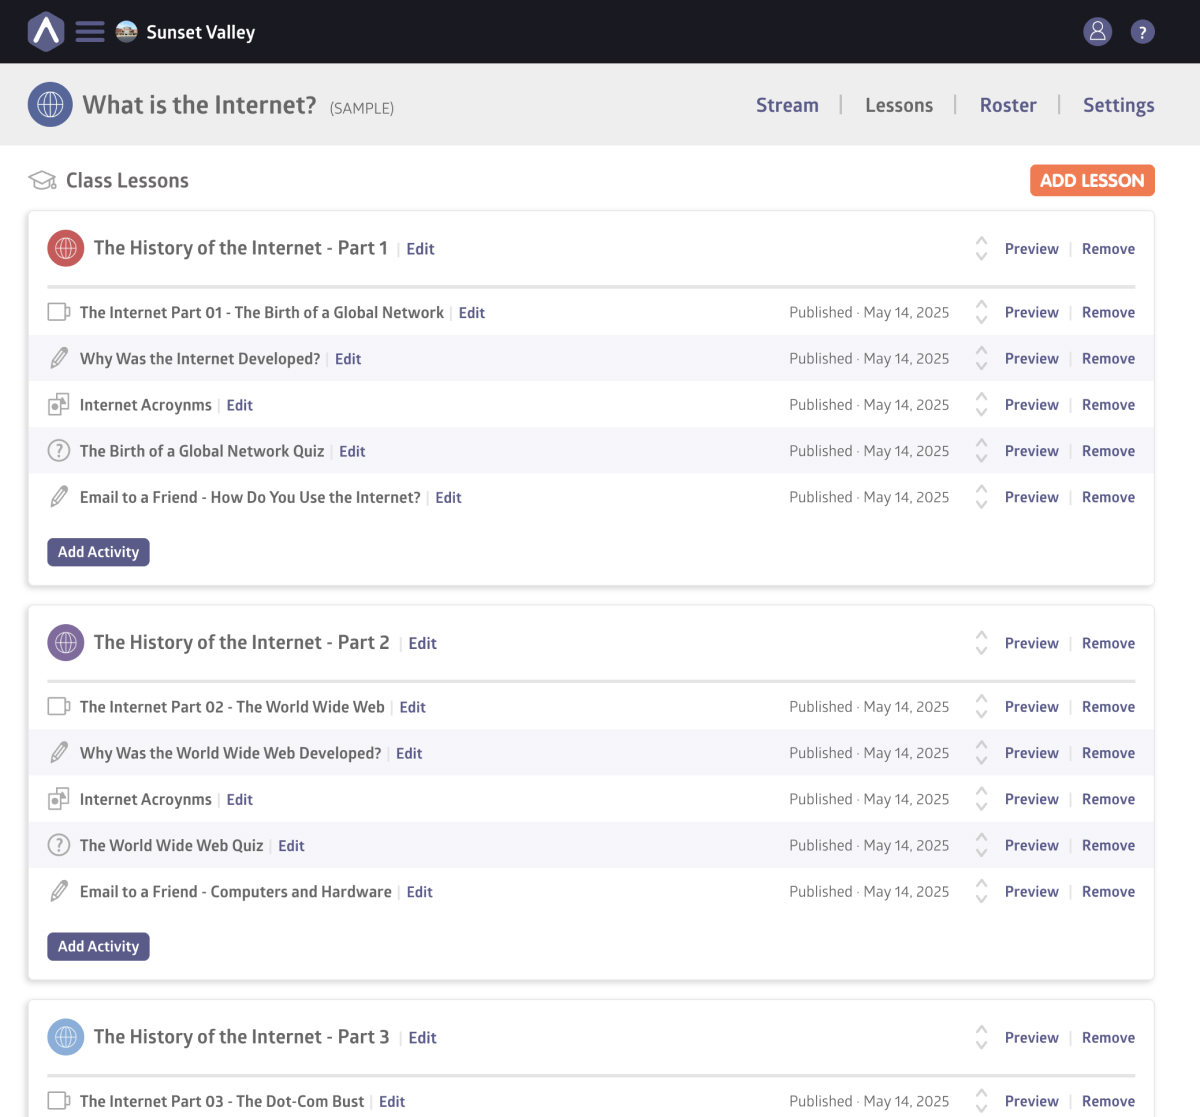The height and width of the screenshot is (1117, 1200).
Task: Click the light blue globe icon for Part 3
Action: click(66, 1037)
